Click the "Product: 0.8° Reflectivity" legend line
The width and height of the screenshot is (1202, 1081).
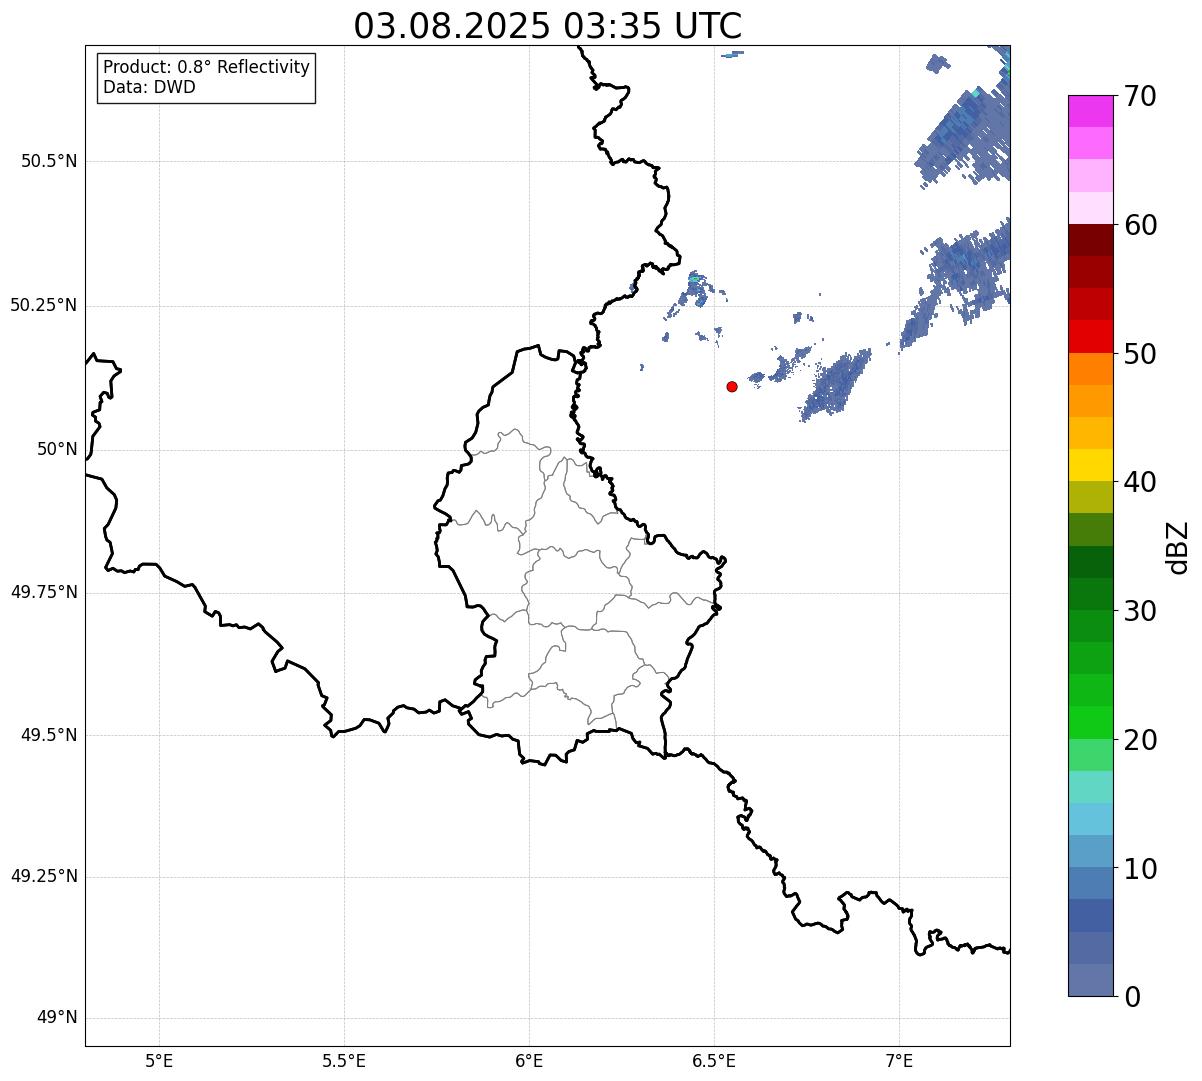(207, 67)
